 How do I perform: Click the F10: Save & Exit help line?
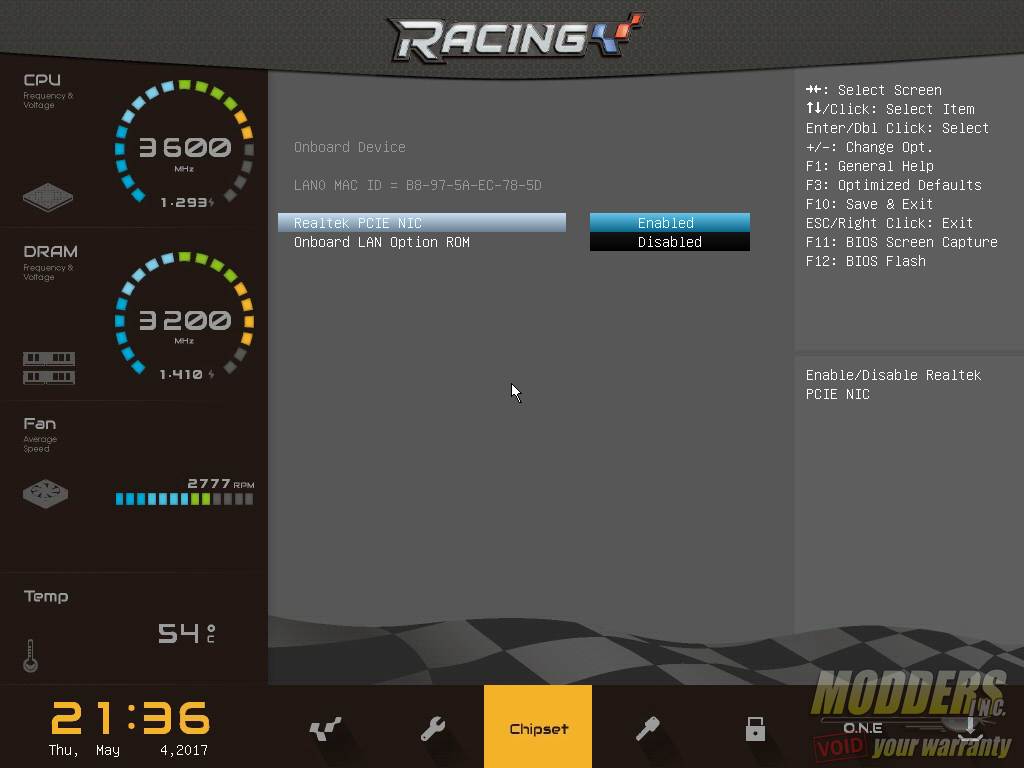(x=869, y=204)
